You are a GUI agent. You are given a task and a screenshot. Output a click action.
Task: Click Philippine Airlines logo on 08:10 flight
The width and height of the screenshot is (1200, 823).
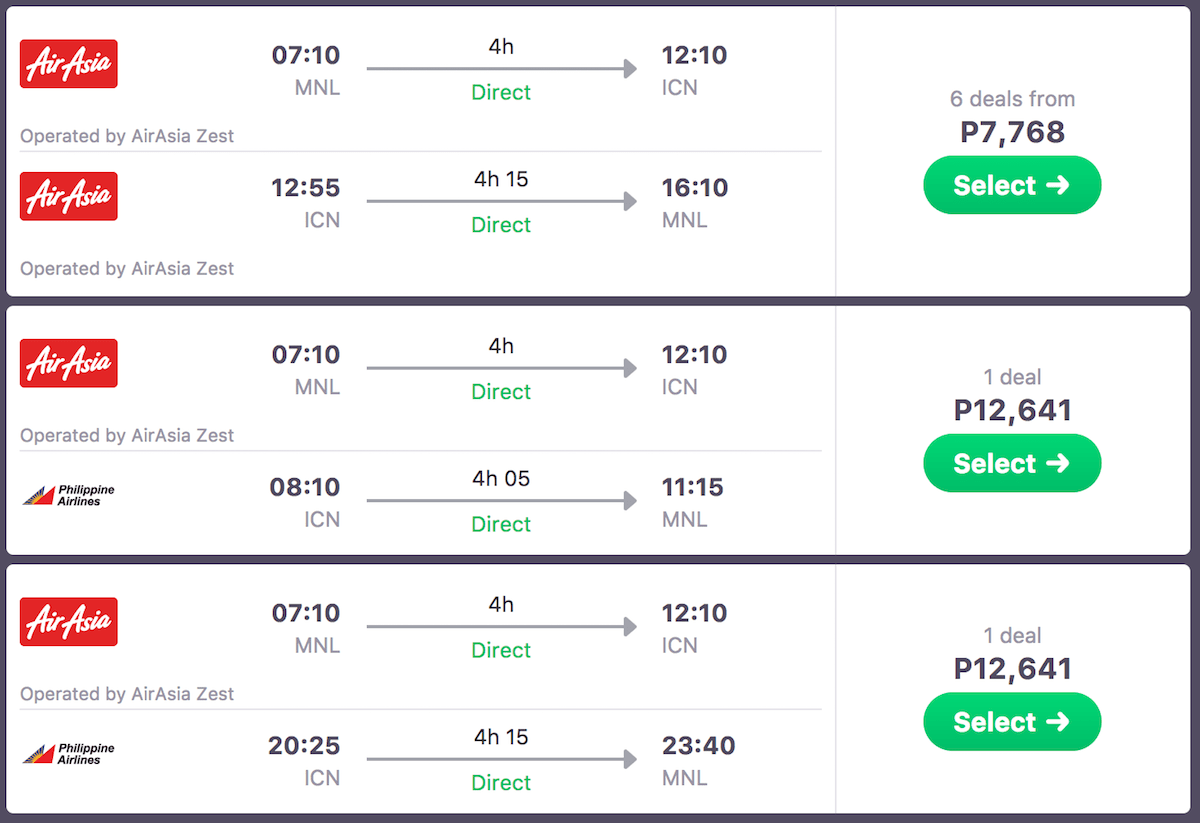(x=69, y=495)
